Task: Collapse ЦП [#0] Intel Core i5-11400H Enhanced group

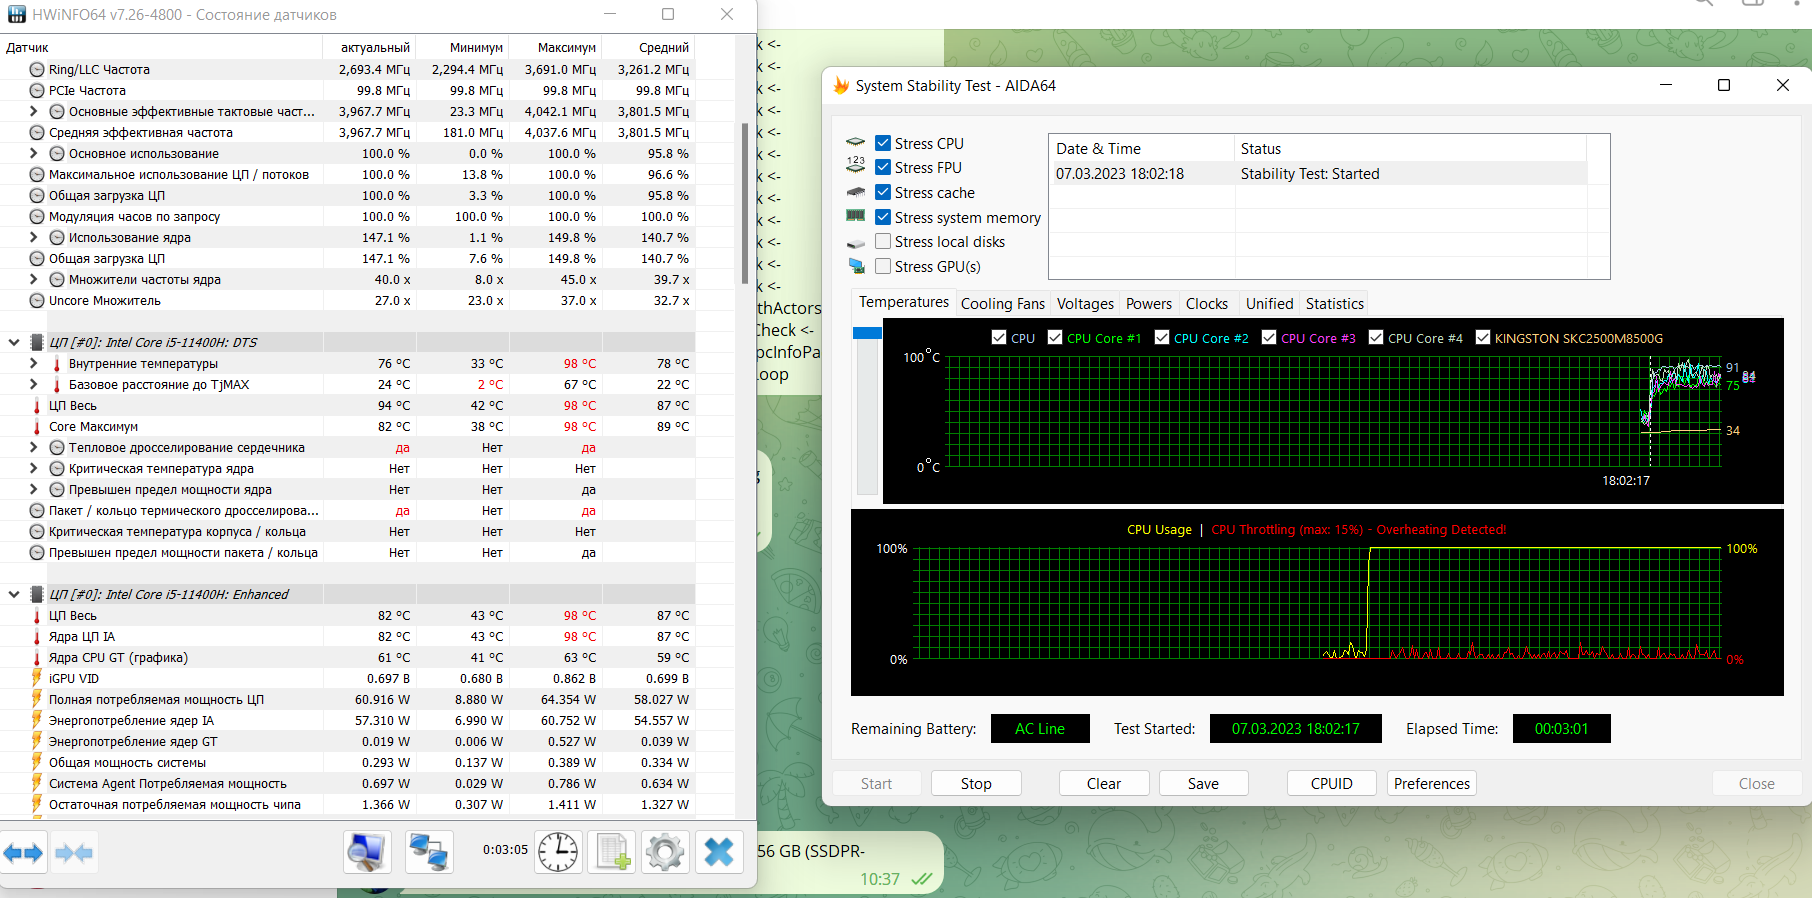Action: pyautogui.click(x=14, y=594)
